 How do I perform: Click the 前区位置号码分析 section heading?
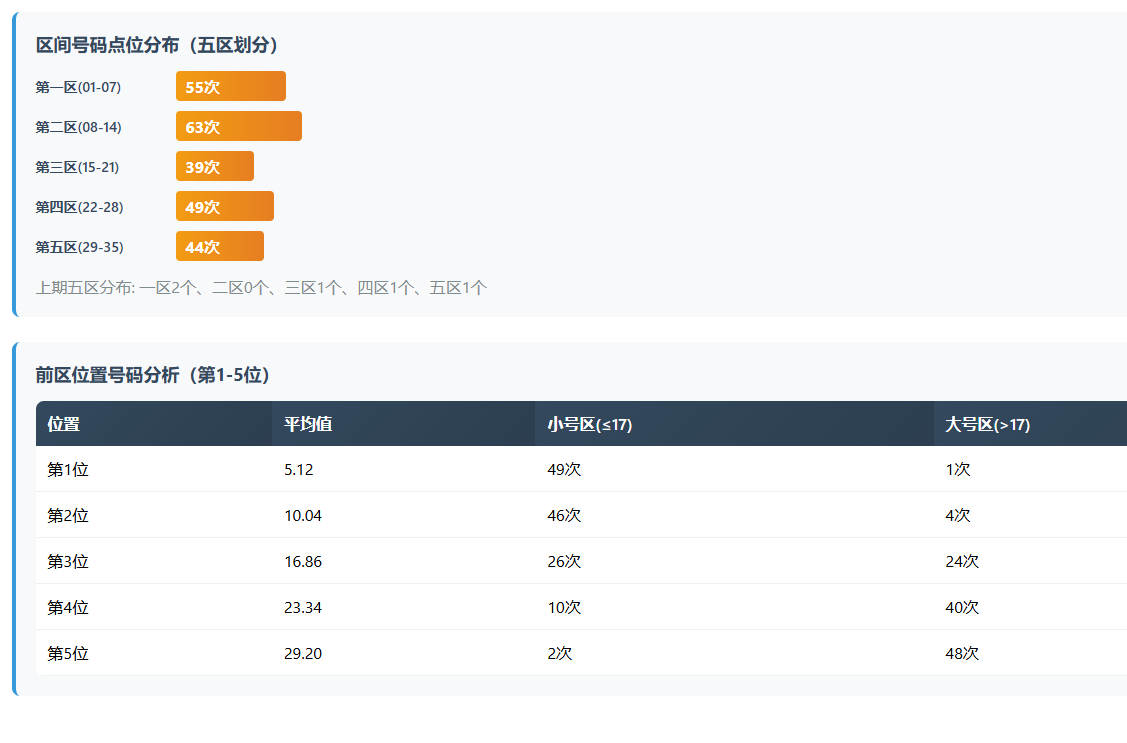point(153,375)
